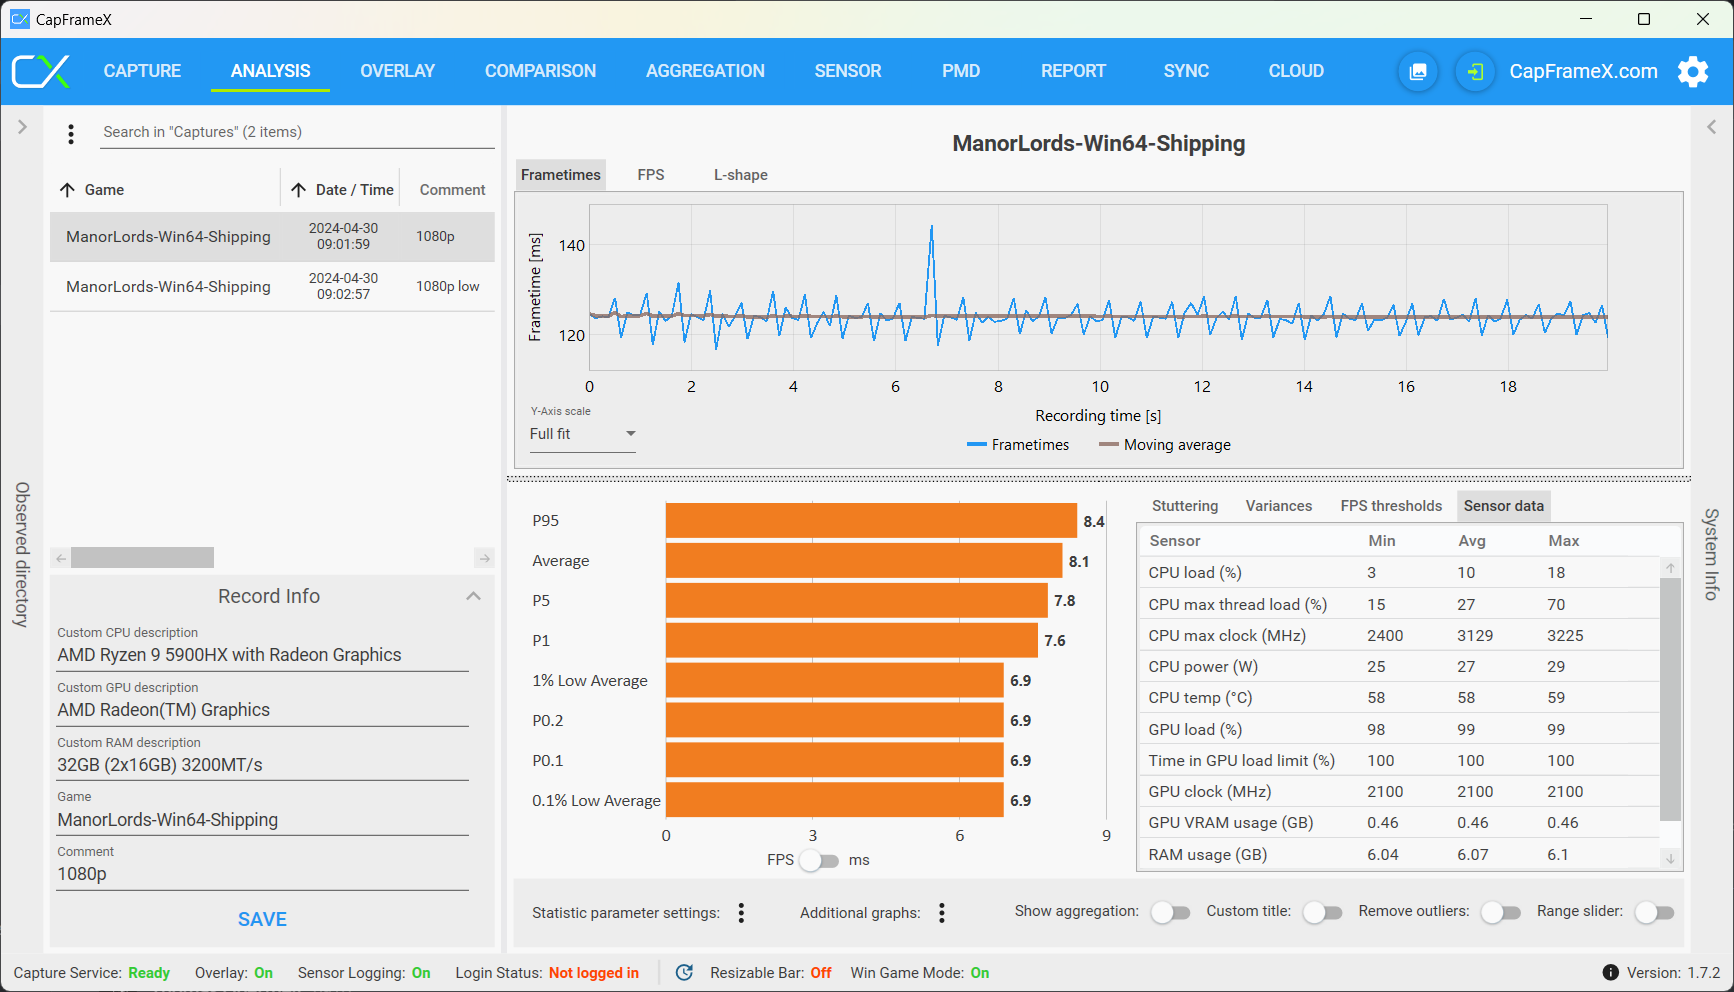
Task: Click the captures list horizontal scrollbar thumb
Action: (x=142, y=558)
